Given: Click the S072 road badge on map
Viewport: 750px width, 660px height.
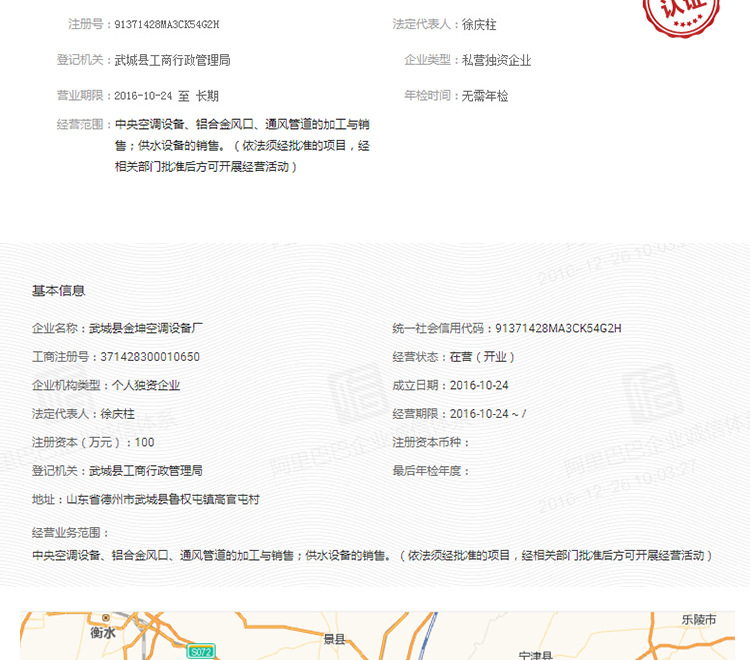Looking at the screenshot, I should [200, 651].
